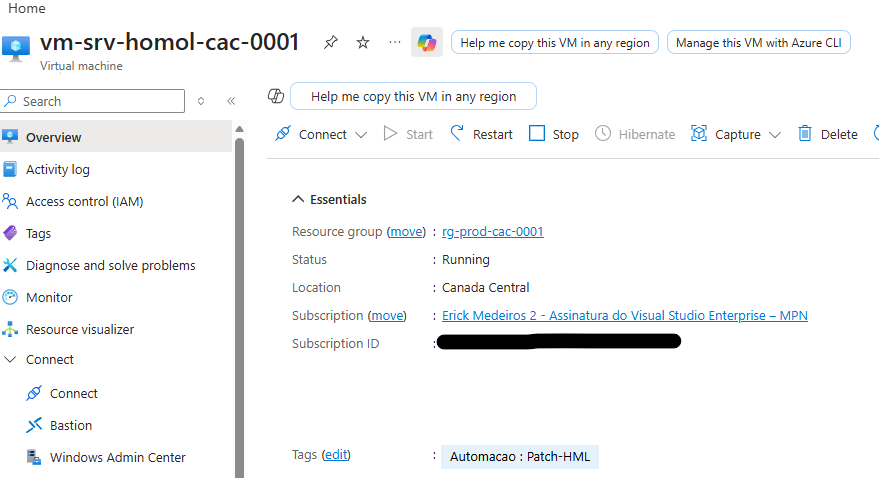Collapse the Essentials section
Image resolution: width=879 pixels, height=478 pixels.
click(298, 199)
